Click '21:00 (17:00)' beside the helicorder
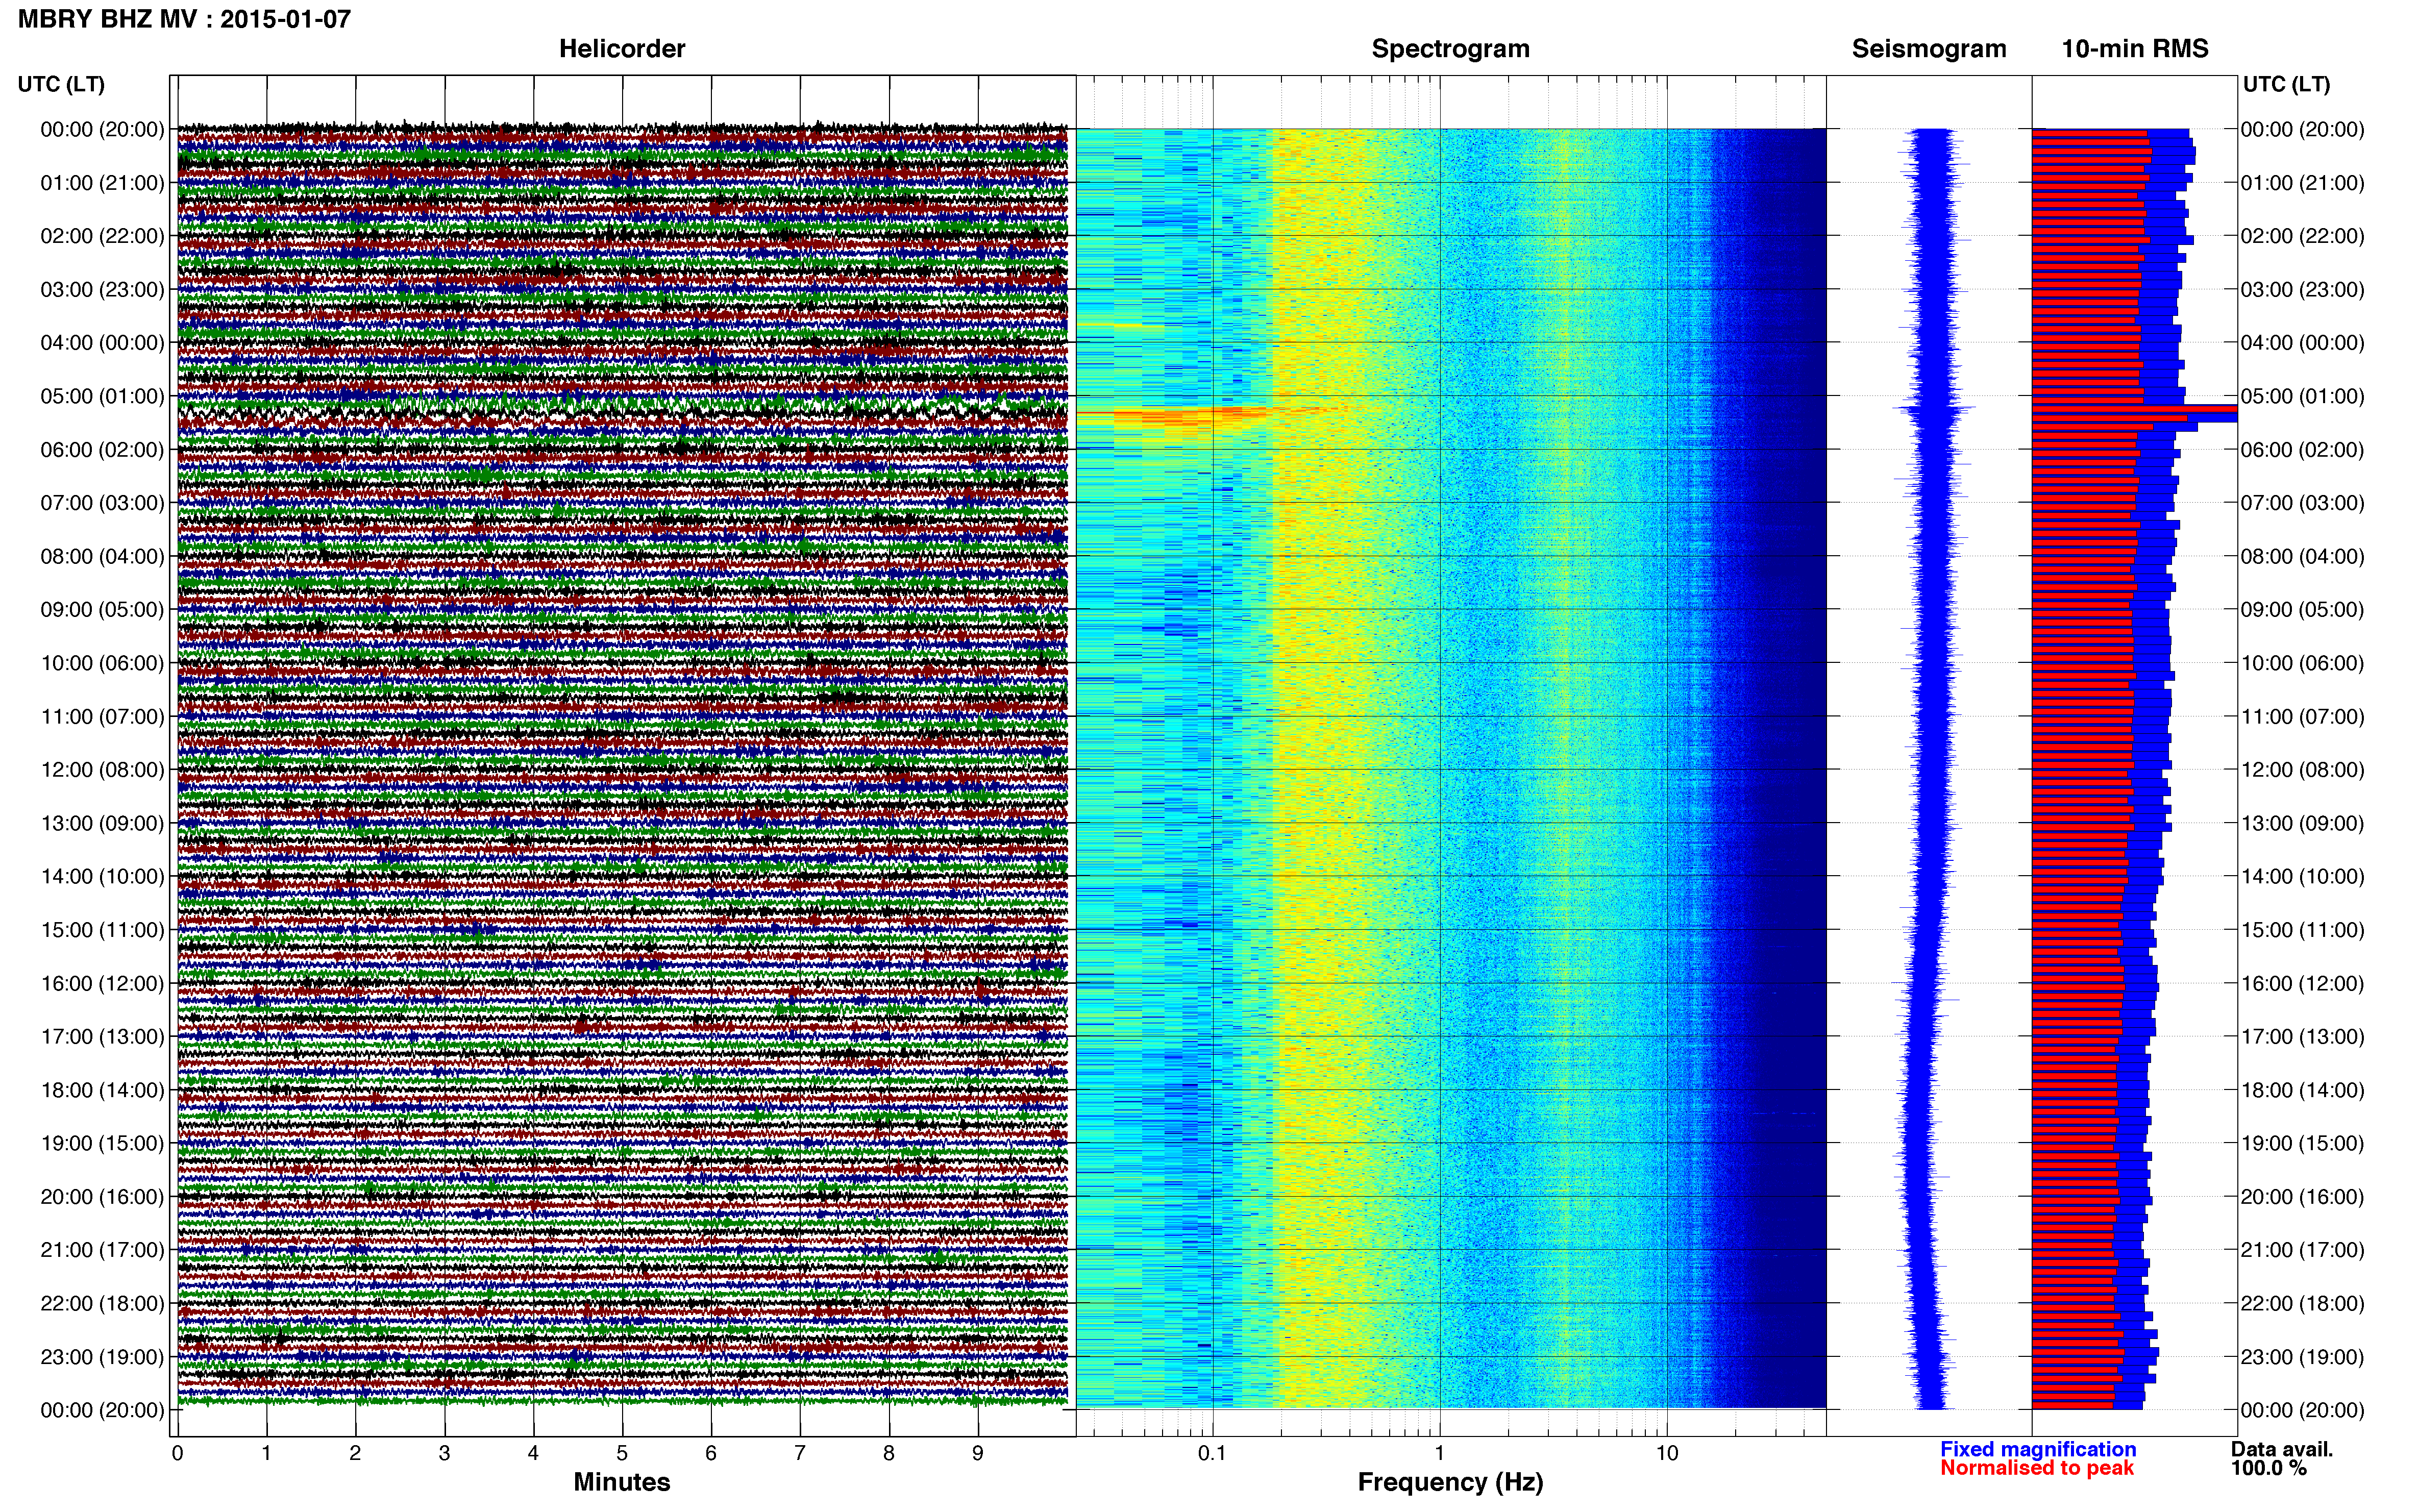Image resolution: width=2419 pixels, height=1512 pixels. point(102,1250)
